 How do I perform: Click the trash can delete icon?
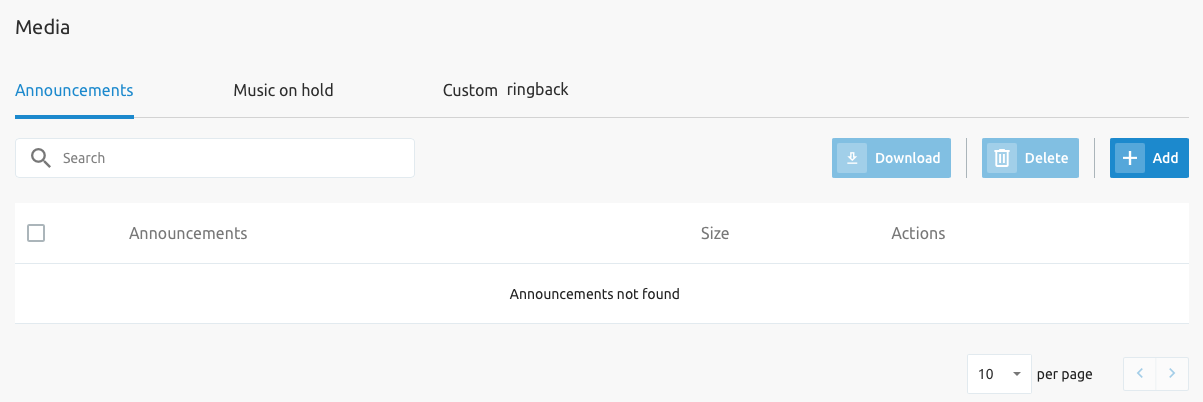[1002, 158]
